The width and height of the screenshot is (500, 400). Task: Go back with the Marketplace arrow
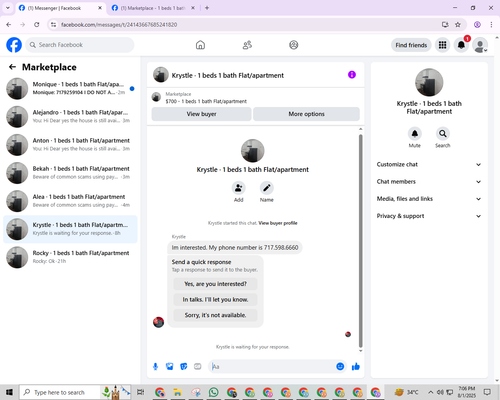coord(12,67)
